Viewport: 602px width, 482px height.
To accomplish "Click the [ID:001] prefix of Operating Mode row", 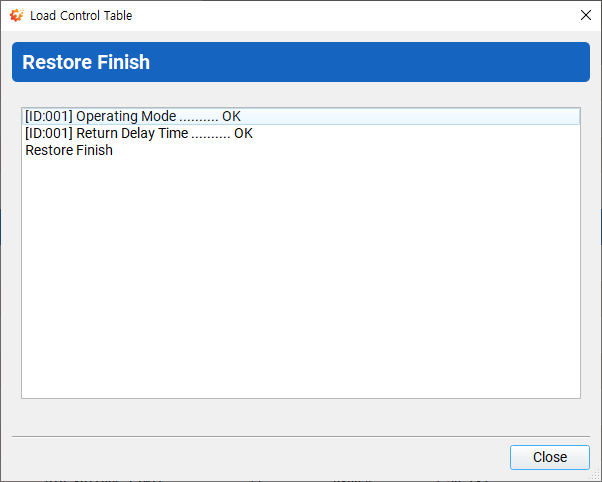I will (49, 116).
